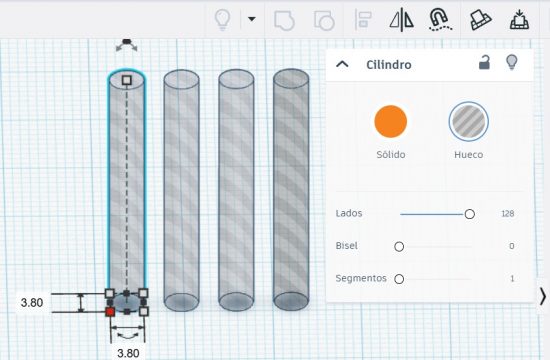
Task: Expand the right side panel chevron
Action: pos(543,296)
